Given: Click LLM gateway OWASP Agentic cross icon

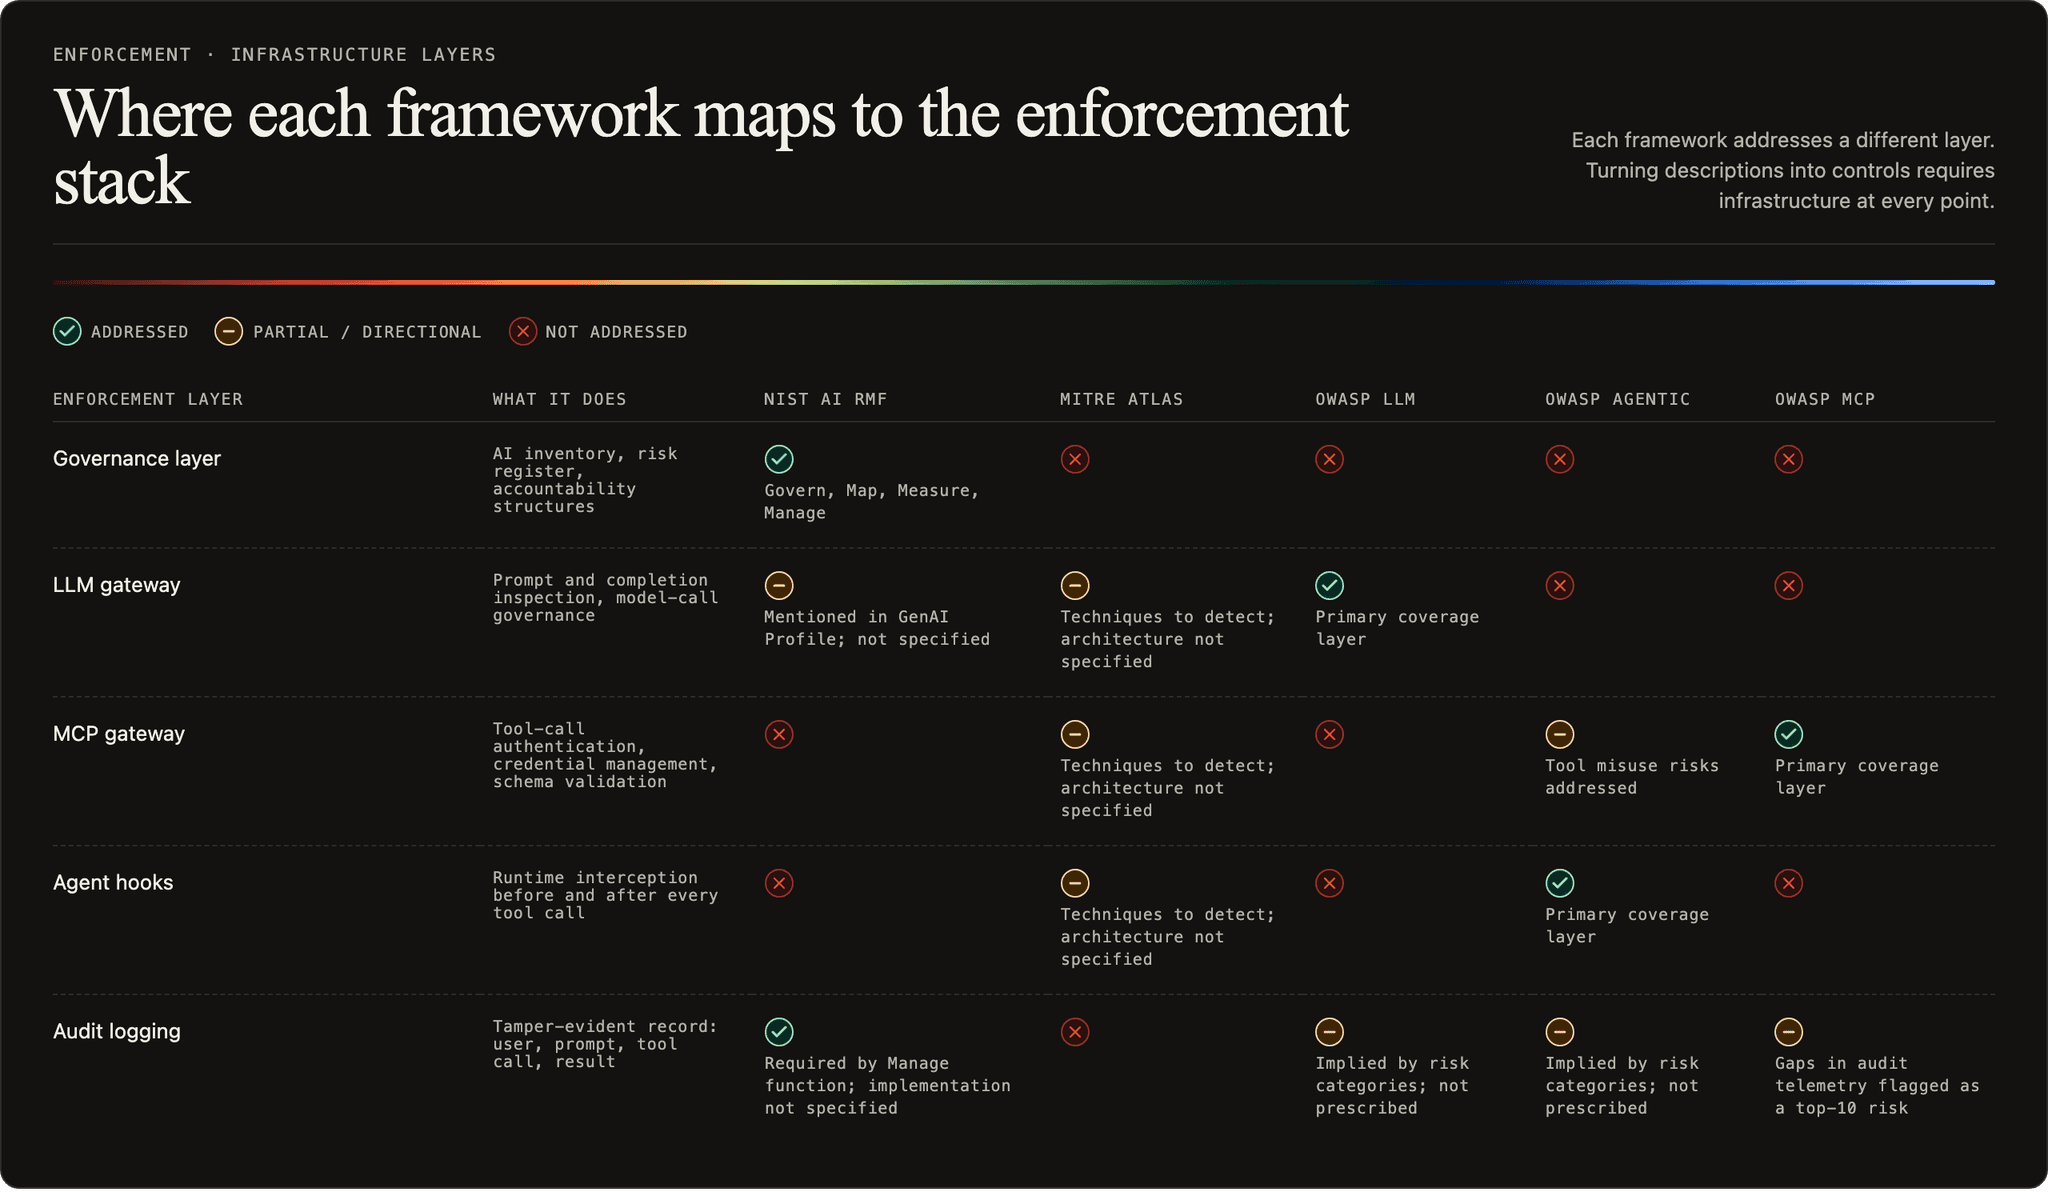Looking at the screenshot, I should point(1560,585).
